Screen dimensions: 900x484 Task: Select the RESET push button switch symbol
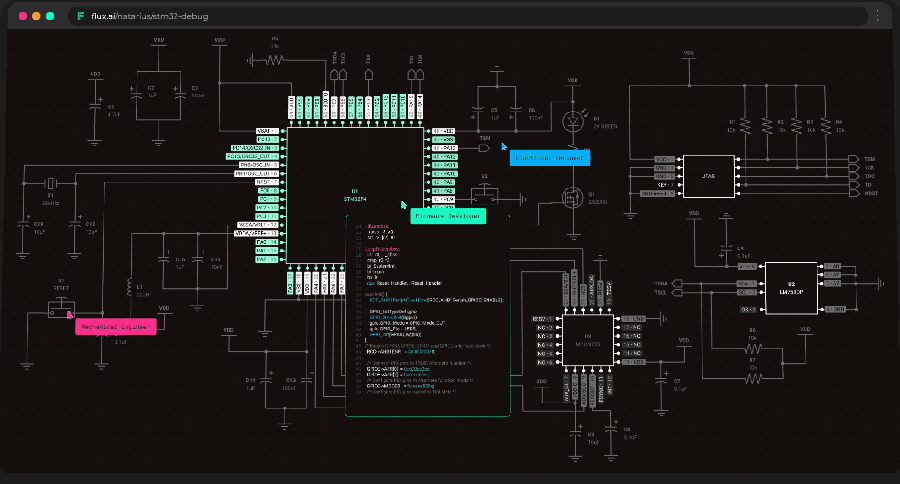(x=61, y=307)
